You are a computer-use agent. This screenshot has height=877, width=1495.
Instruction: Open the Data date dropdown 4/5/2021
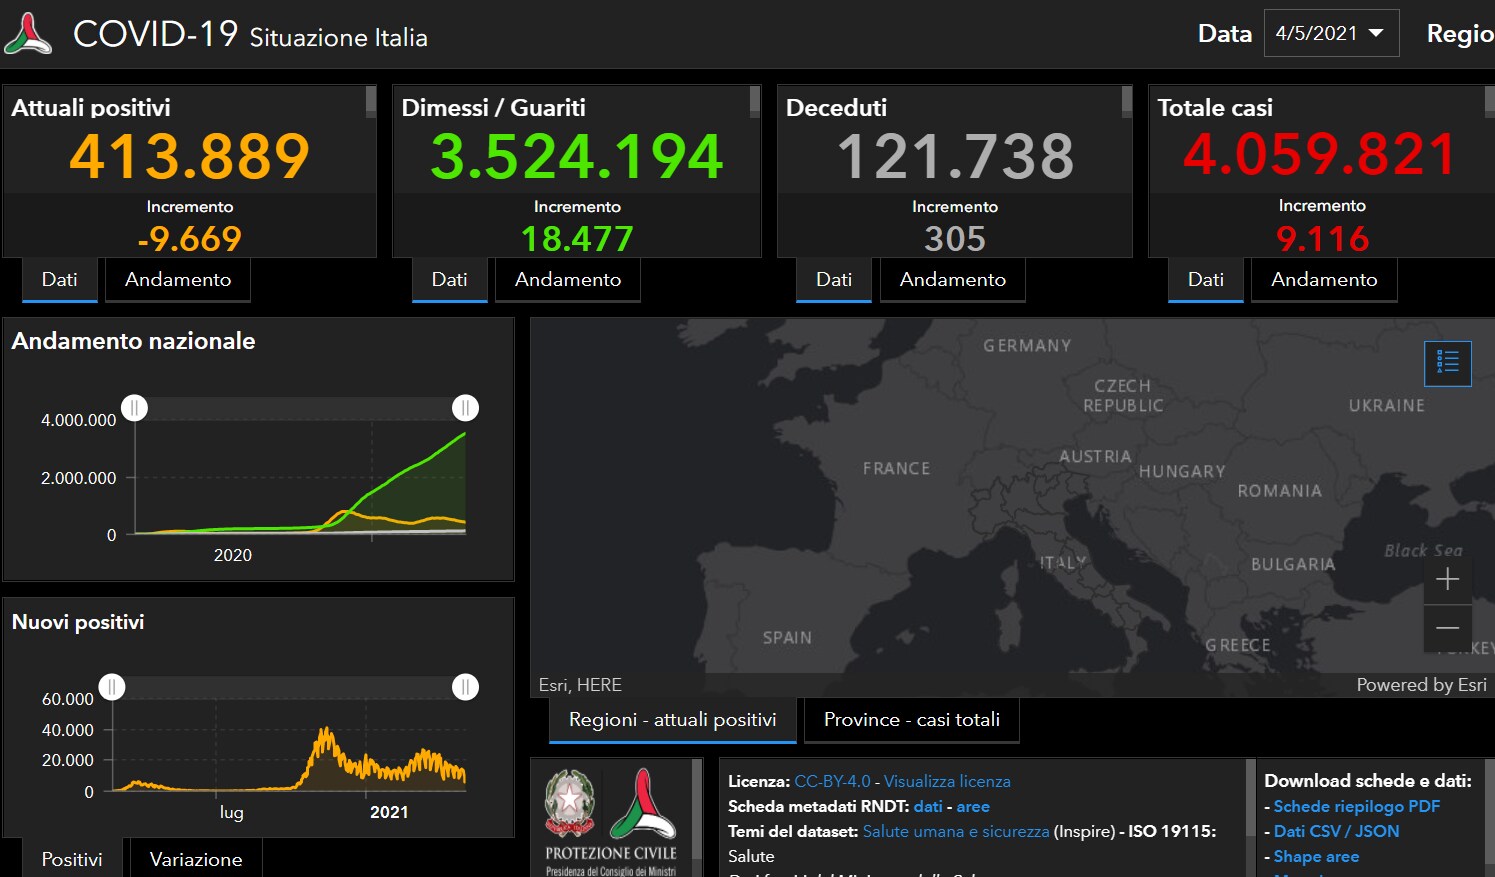pyautogui.click(x=1330, y=33)
